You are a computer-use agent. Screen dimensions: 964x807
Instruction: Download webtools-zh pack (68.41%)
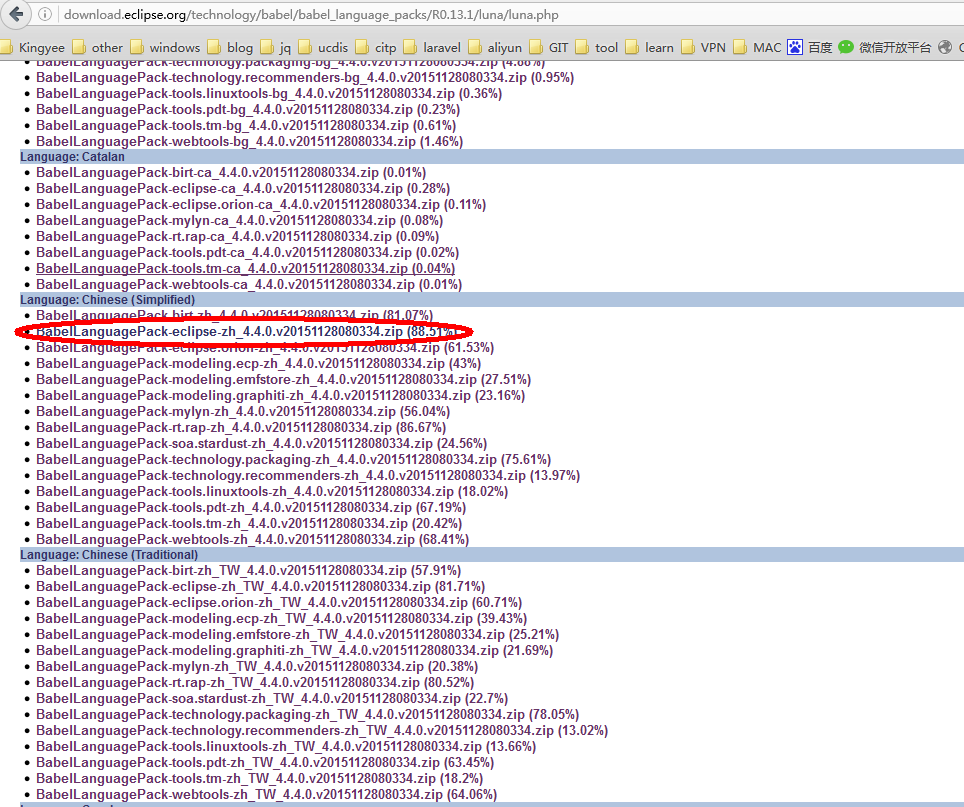253,539
